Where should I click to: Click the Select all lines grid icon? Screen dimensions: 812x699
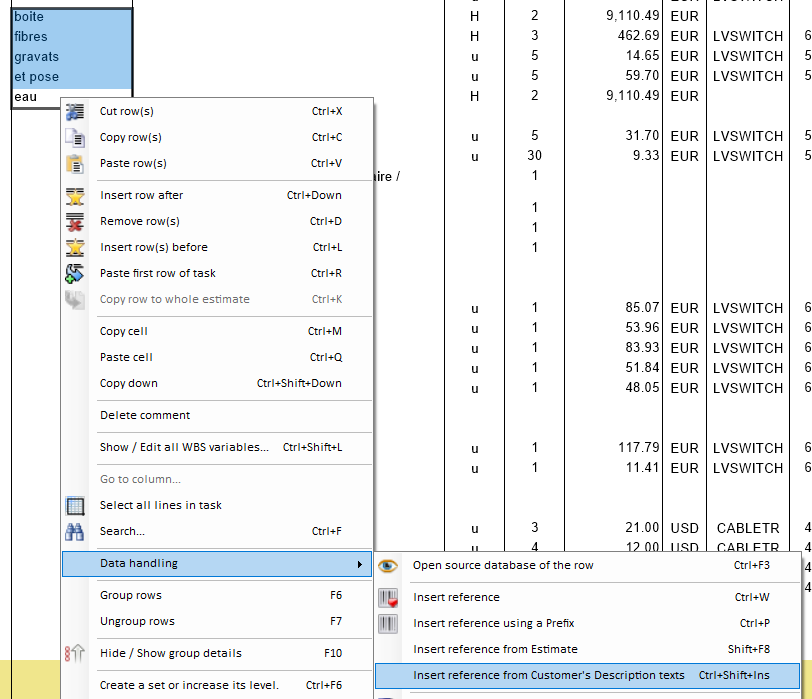75,506
